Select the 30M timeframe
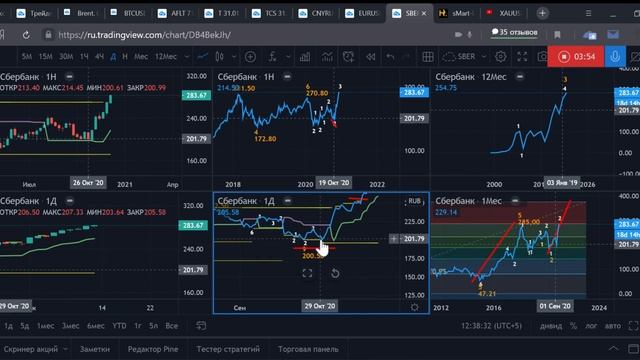Image resolution: width=640 pixels, height=360 pixels. (66, 57)
